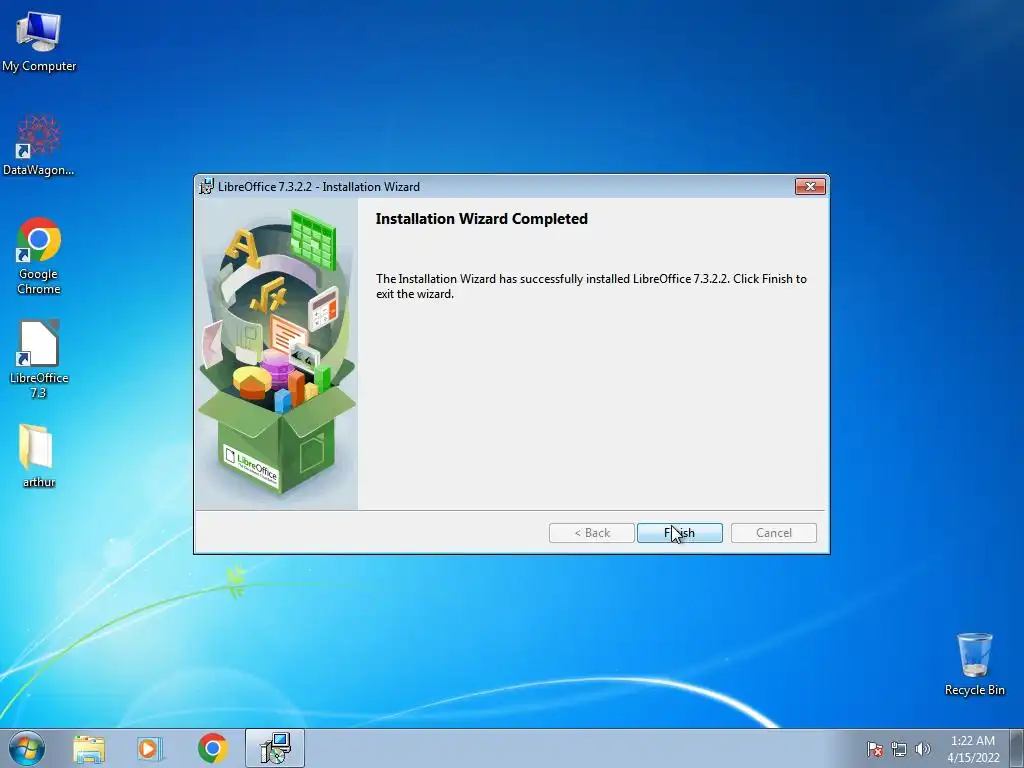Screen dimensions: 1024x768
Task: Select the Recycle Bin desktop icon
Action: click(974, 664)
